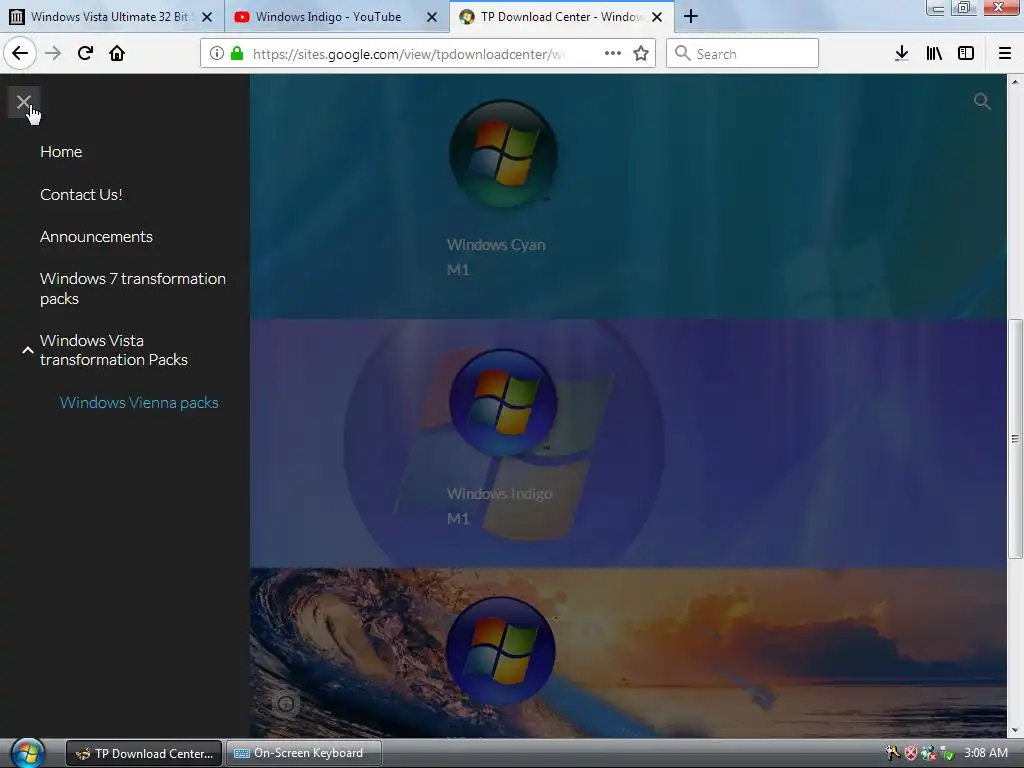The width and height of the screenshot is (1024, 768).
Task: Click the Windows Cyan orb logo
Action: point(503,153)
